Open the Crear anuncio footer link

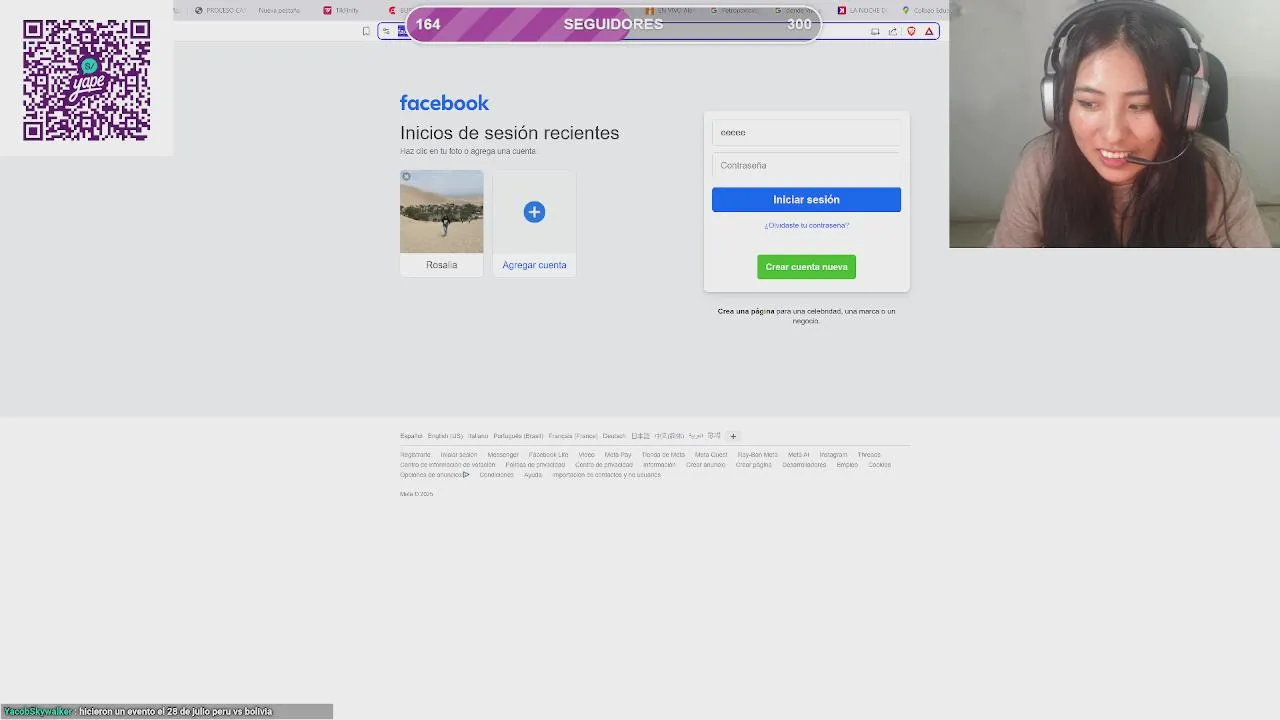point(706,465)
